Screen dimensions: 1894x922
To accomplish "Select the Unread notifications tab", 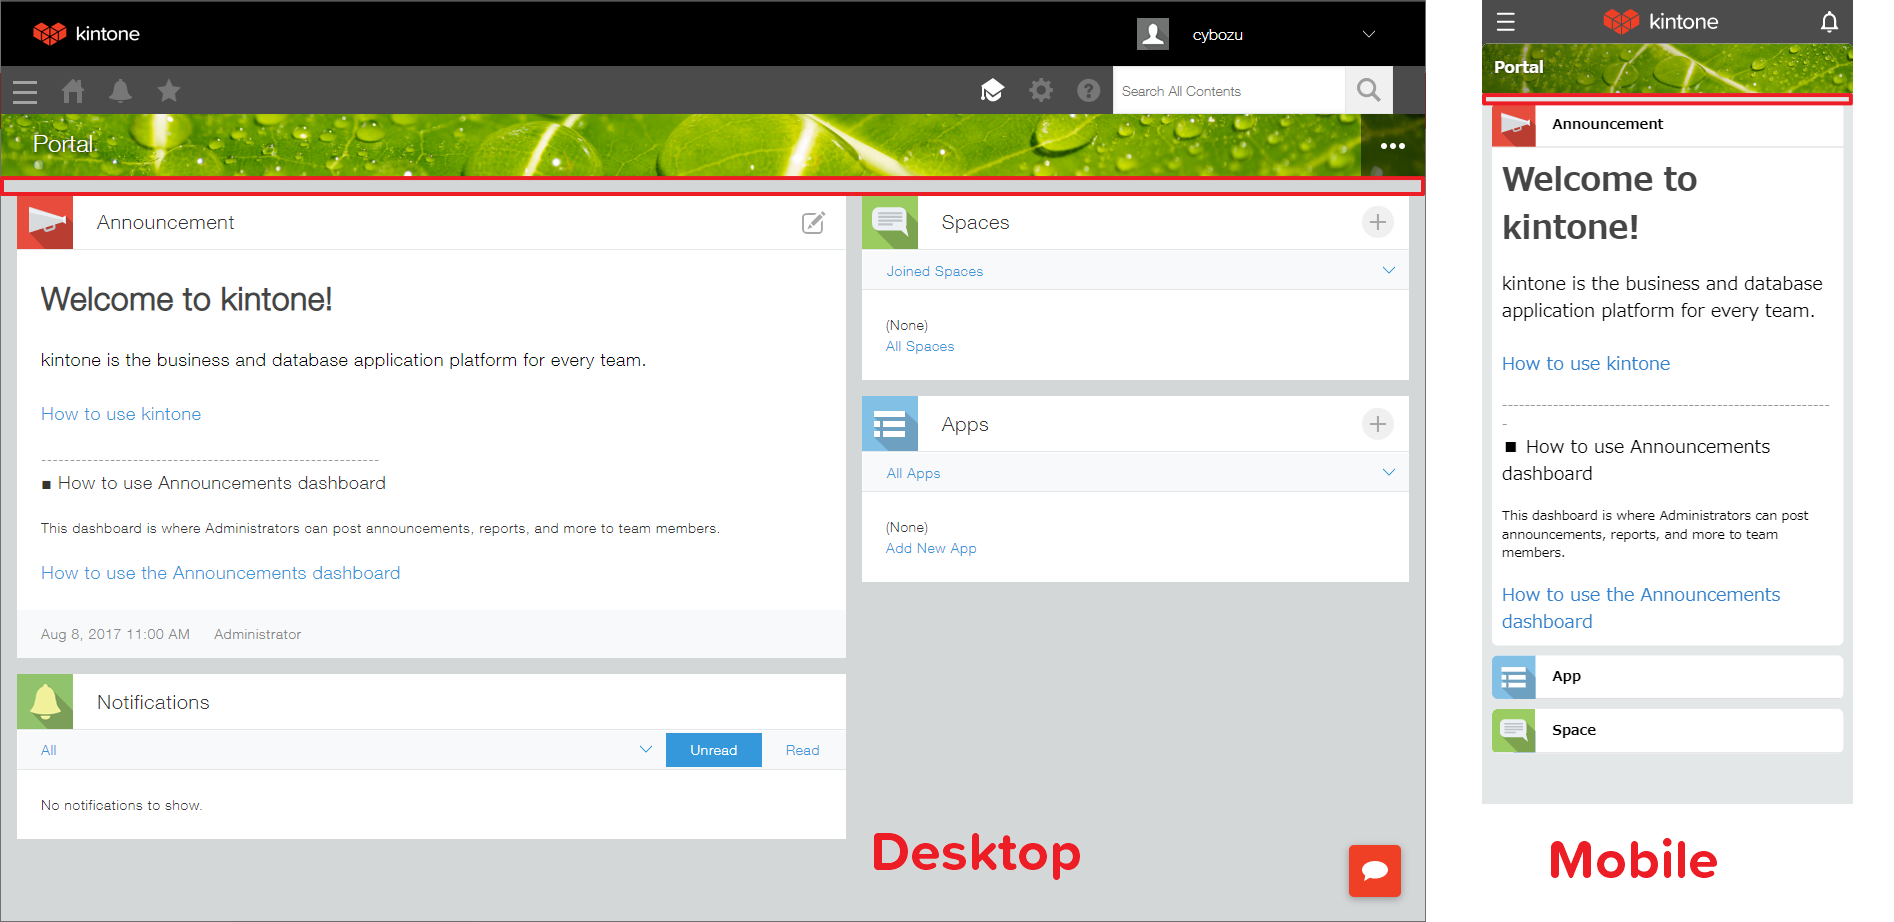I will (x=714, y=750).
